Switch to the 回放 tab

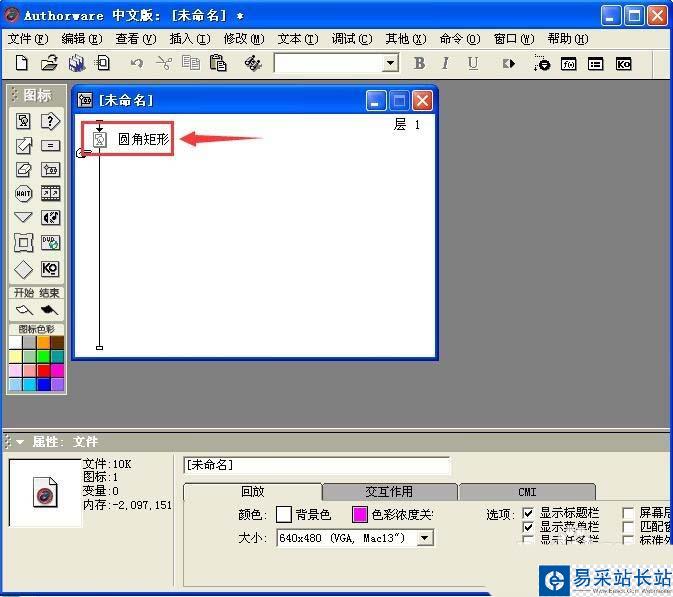(x=252, y=491)
